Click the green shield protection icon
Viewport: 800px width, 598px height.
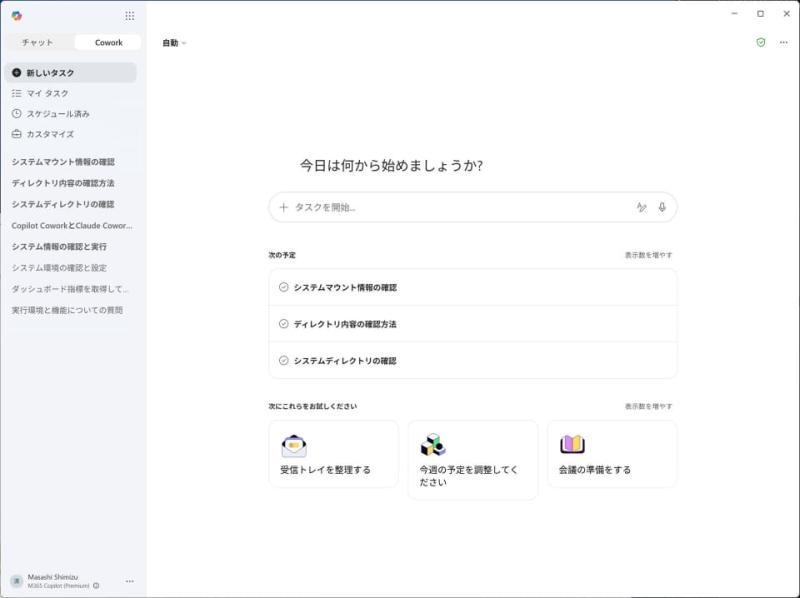[x=761, y=42]
